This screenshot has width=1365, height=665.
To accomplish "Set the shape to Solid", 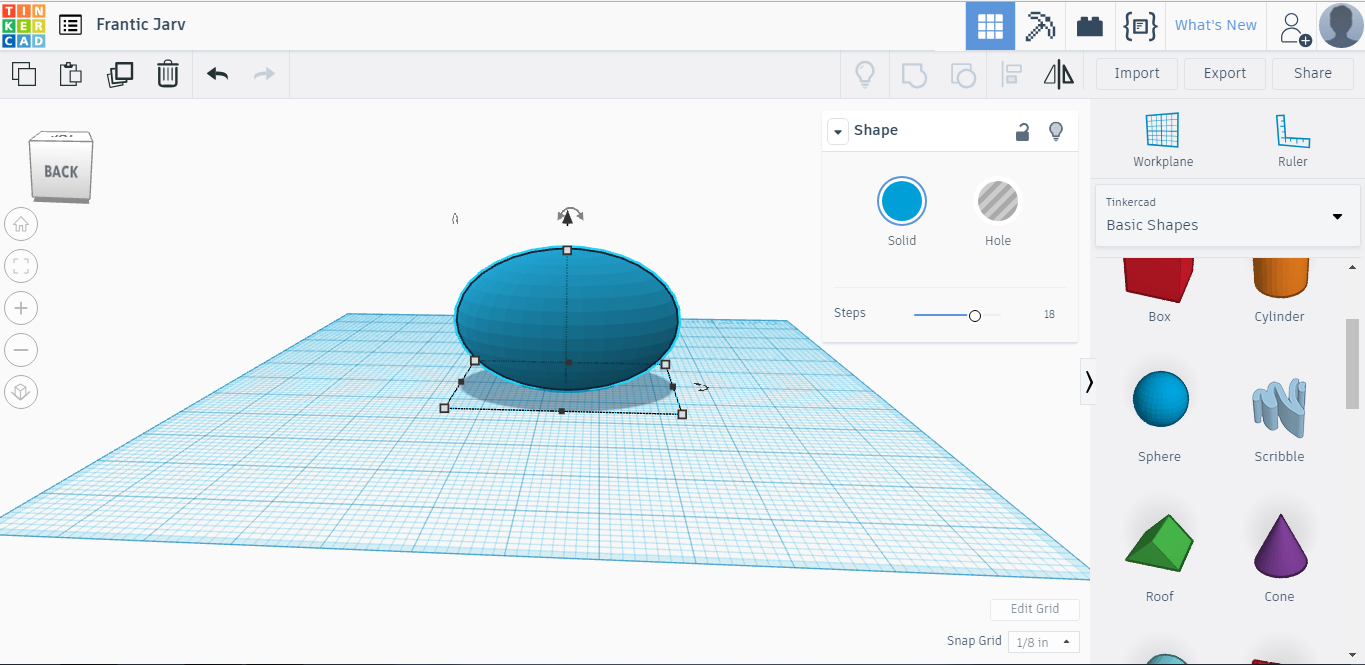I will coord(902,202).
